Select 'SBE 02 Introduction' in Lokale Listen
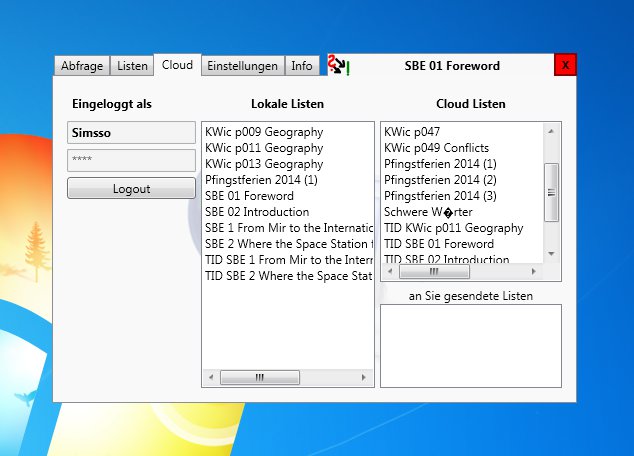This screenshot has width=634, height=456. click(x=288, y=212)
